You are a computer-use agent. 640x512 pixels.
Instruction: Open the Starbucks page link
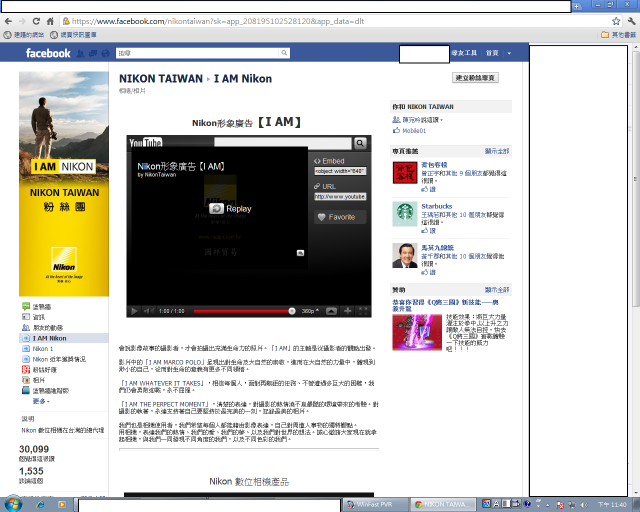point(437,206)
